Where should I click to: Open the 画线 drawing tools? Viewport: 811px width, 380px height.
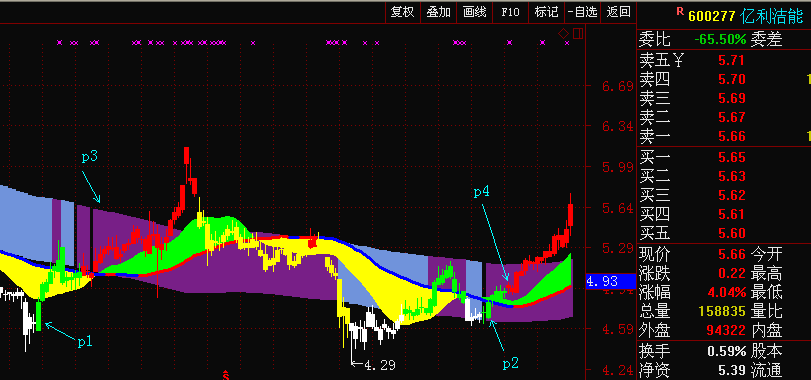[x=475, y=12]
